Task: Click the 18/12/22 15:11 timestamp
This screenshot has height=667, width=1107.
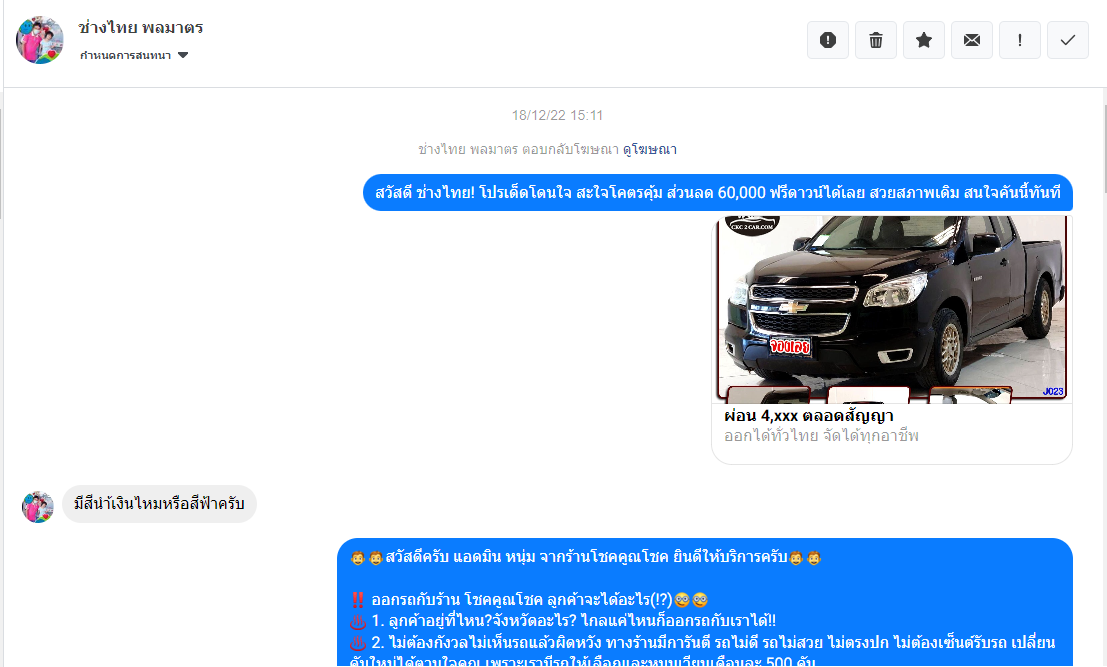Action: click(557, 116)
